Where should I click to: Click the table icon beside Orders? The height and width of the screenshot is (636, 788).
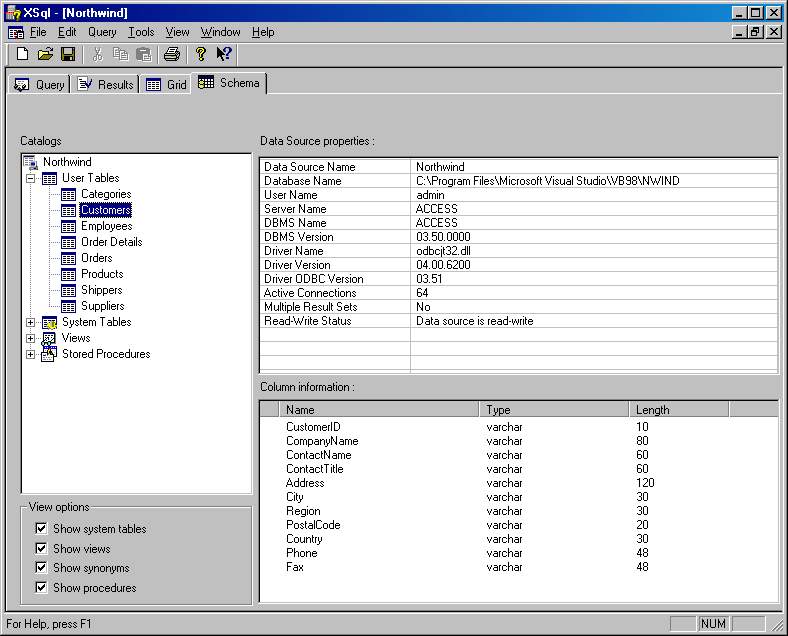(x=68, y=259)
